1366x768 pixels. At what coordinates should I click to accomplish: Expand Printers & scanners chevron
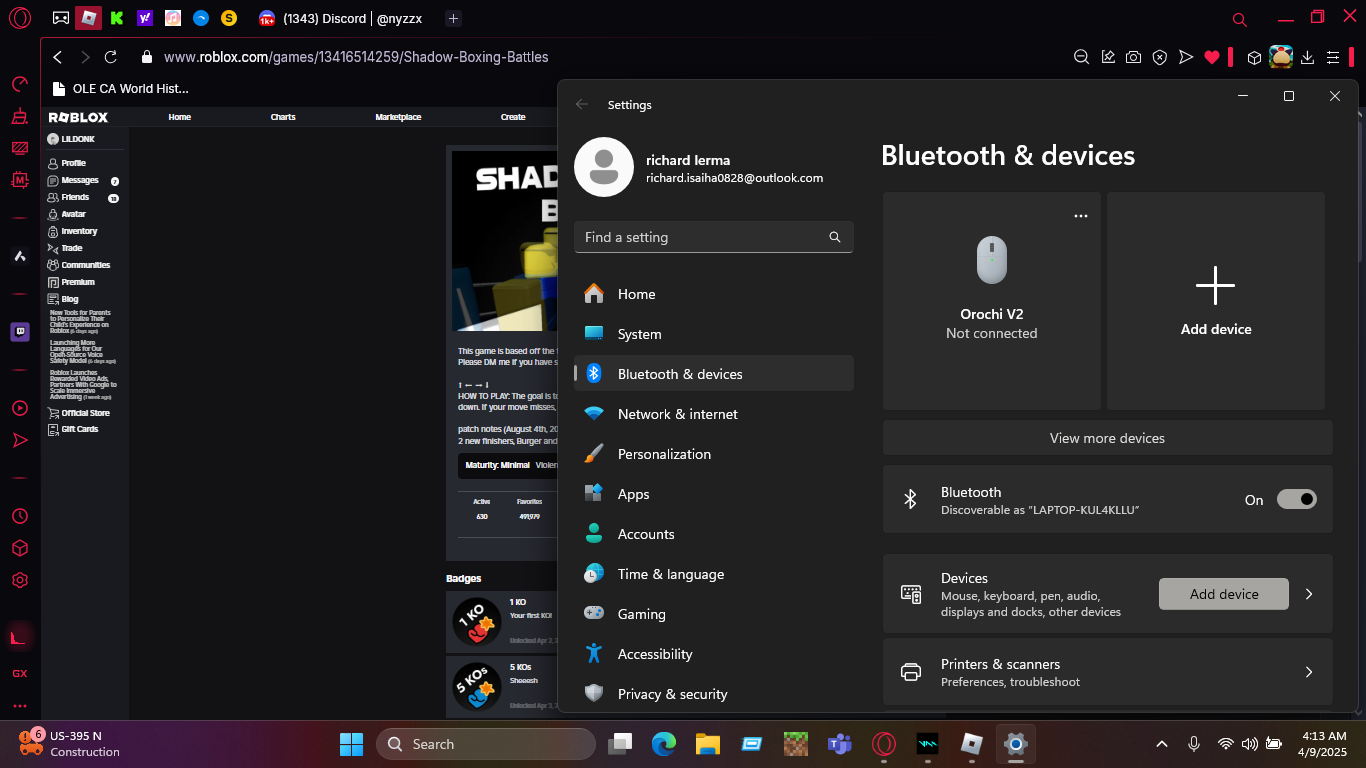(x=1309, y=672)
